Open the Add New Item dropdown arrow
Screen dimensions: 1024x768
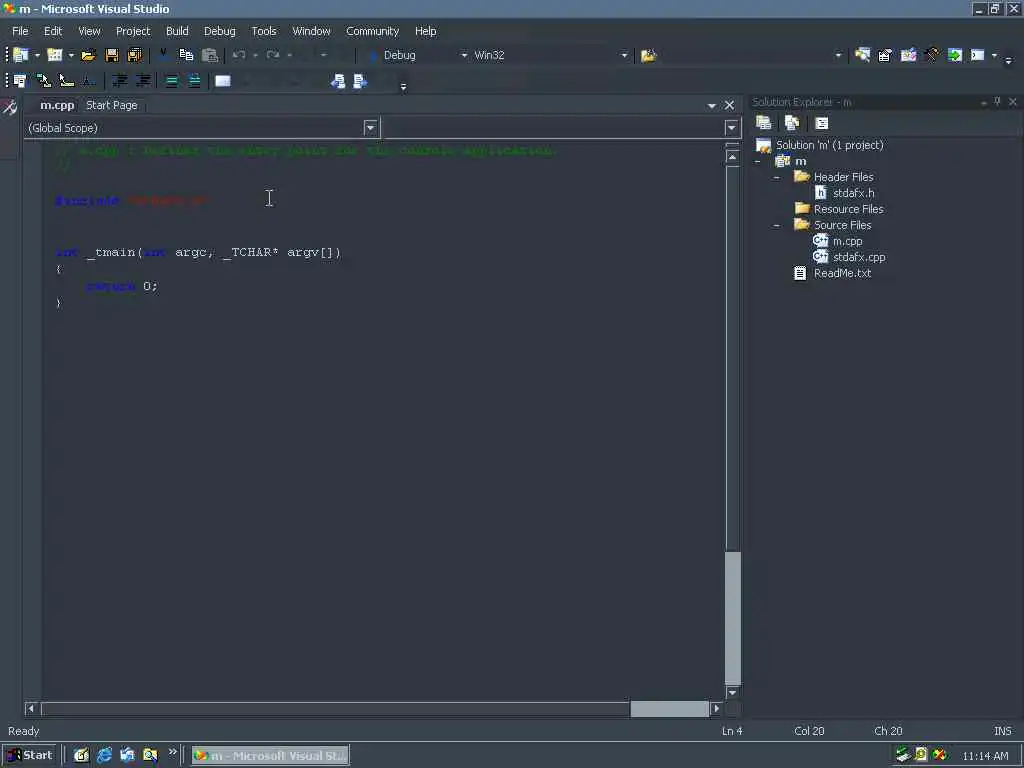click(x=71, y=56)
